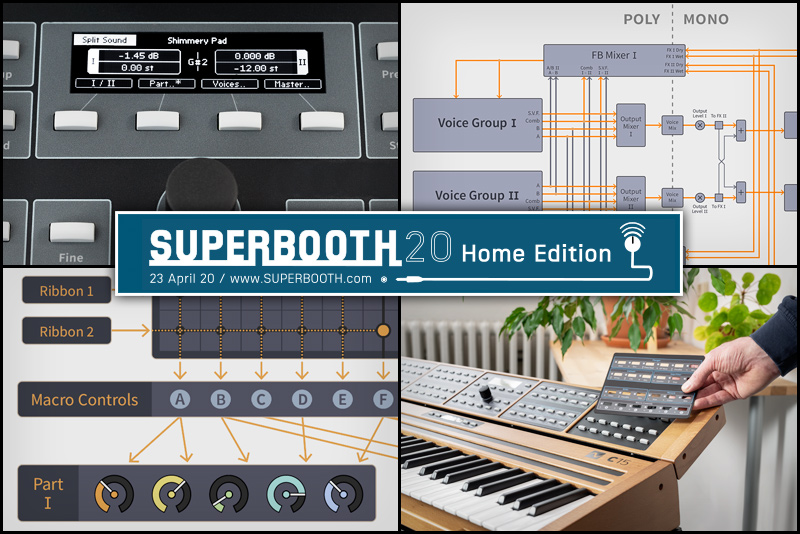The width and height of the screenshot is (800, 534).
Task: Select the 'Ribbon 1' source box
Action: click(66, 290)
